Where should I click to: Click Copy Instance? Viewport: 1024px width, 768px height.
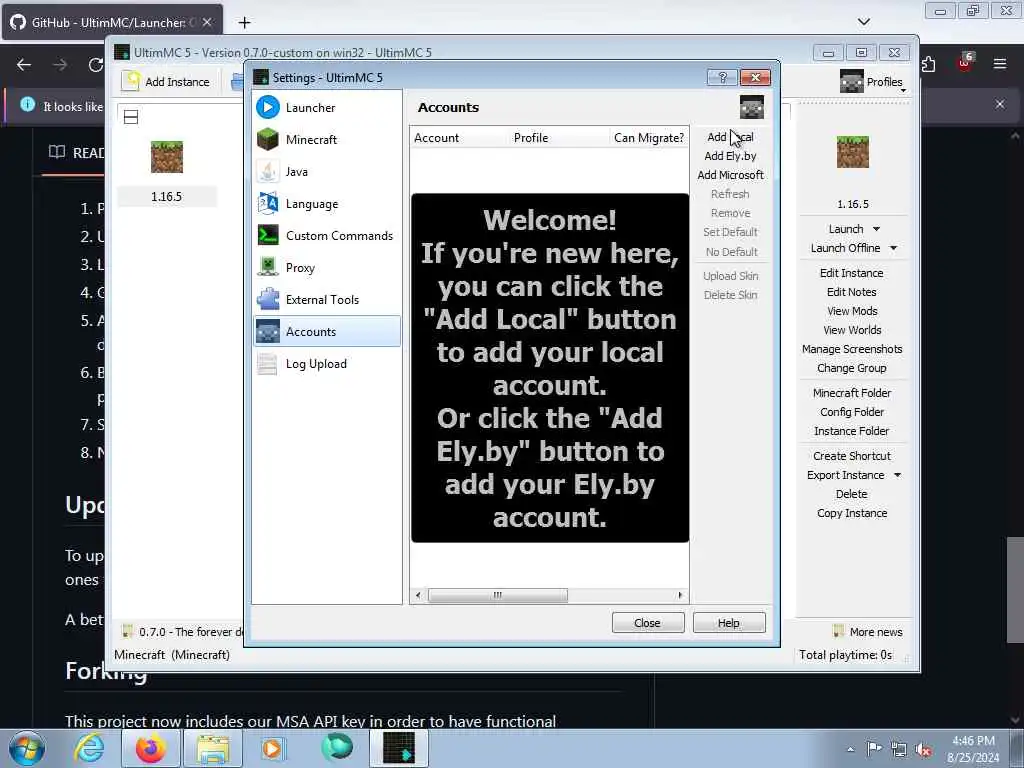pos(852,513)
